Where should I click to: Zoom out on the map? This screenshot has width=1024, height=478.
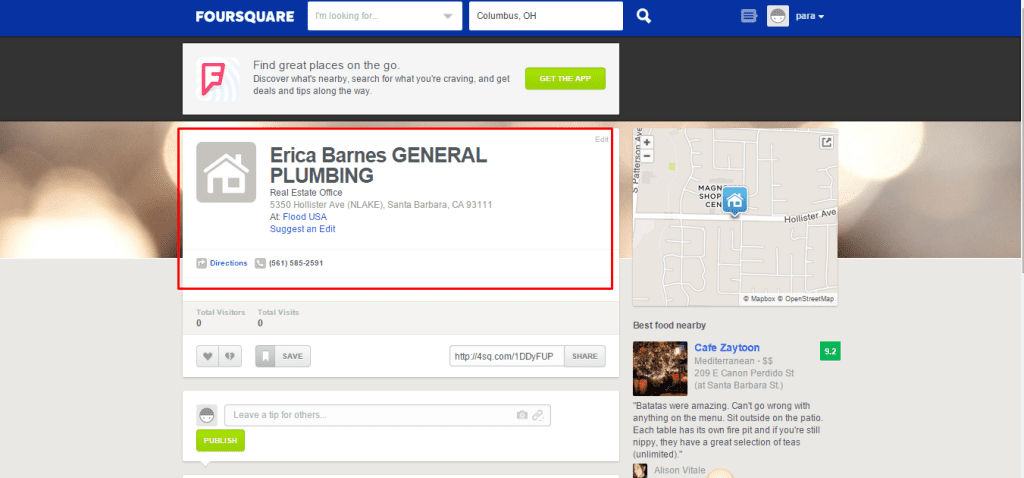[647, 156]
